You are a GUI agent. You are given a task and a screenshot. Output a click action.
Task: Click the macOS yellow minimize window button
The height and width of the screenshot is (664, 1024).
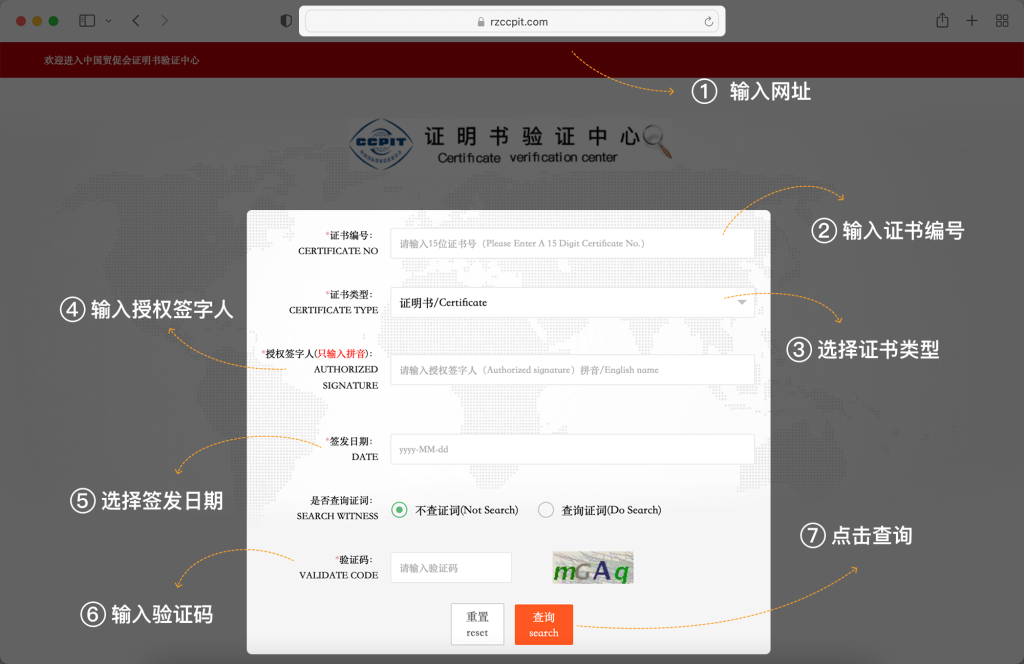pyautogui.click(x=37, y=21)
